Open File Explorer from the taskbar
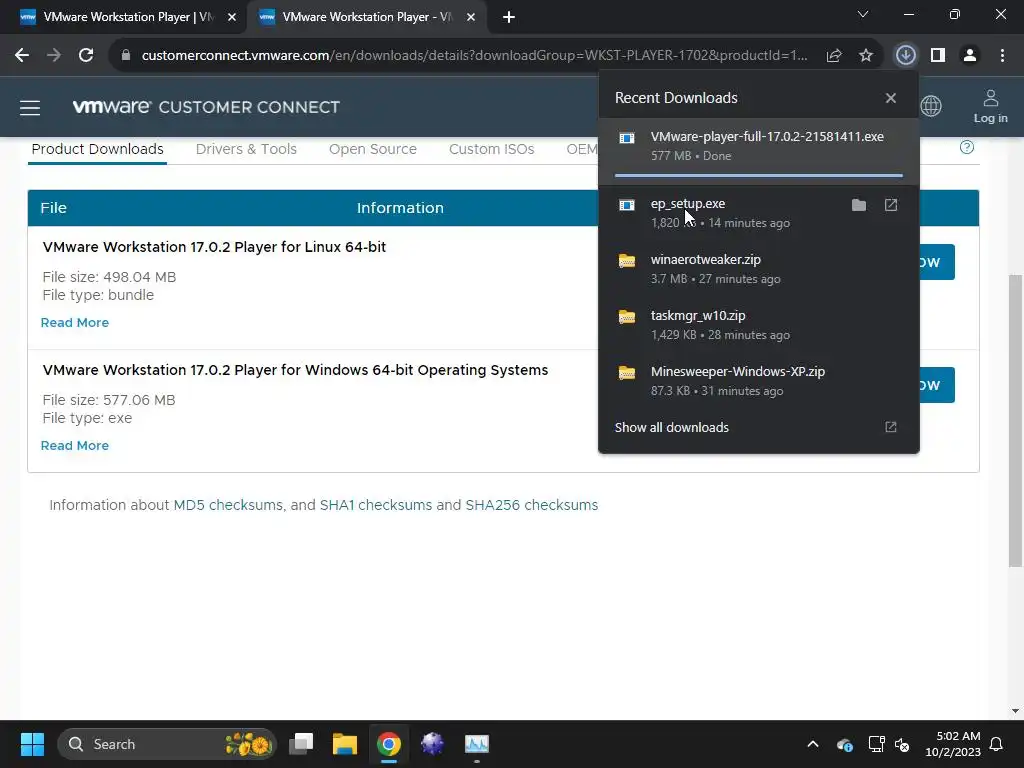Screen dimensions: 1024x768 (345, 744)
